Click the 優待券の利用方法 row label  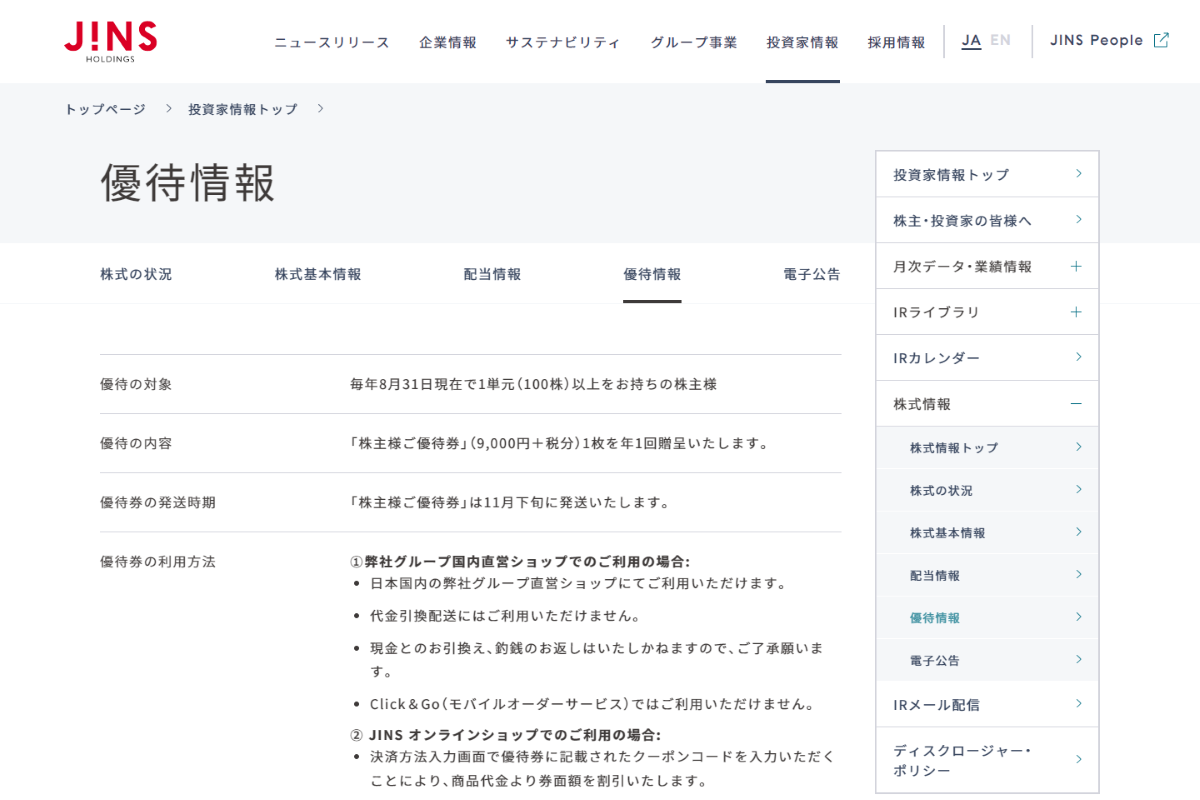pyautogui.click(x=158, y=561)
